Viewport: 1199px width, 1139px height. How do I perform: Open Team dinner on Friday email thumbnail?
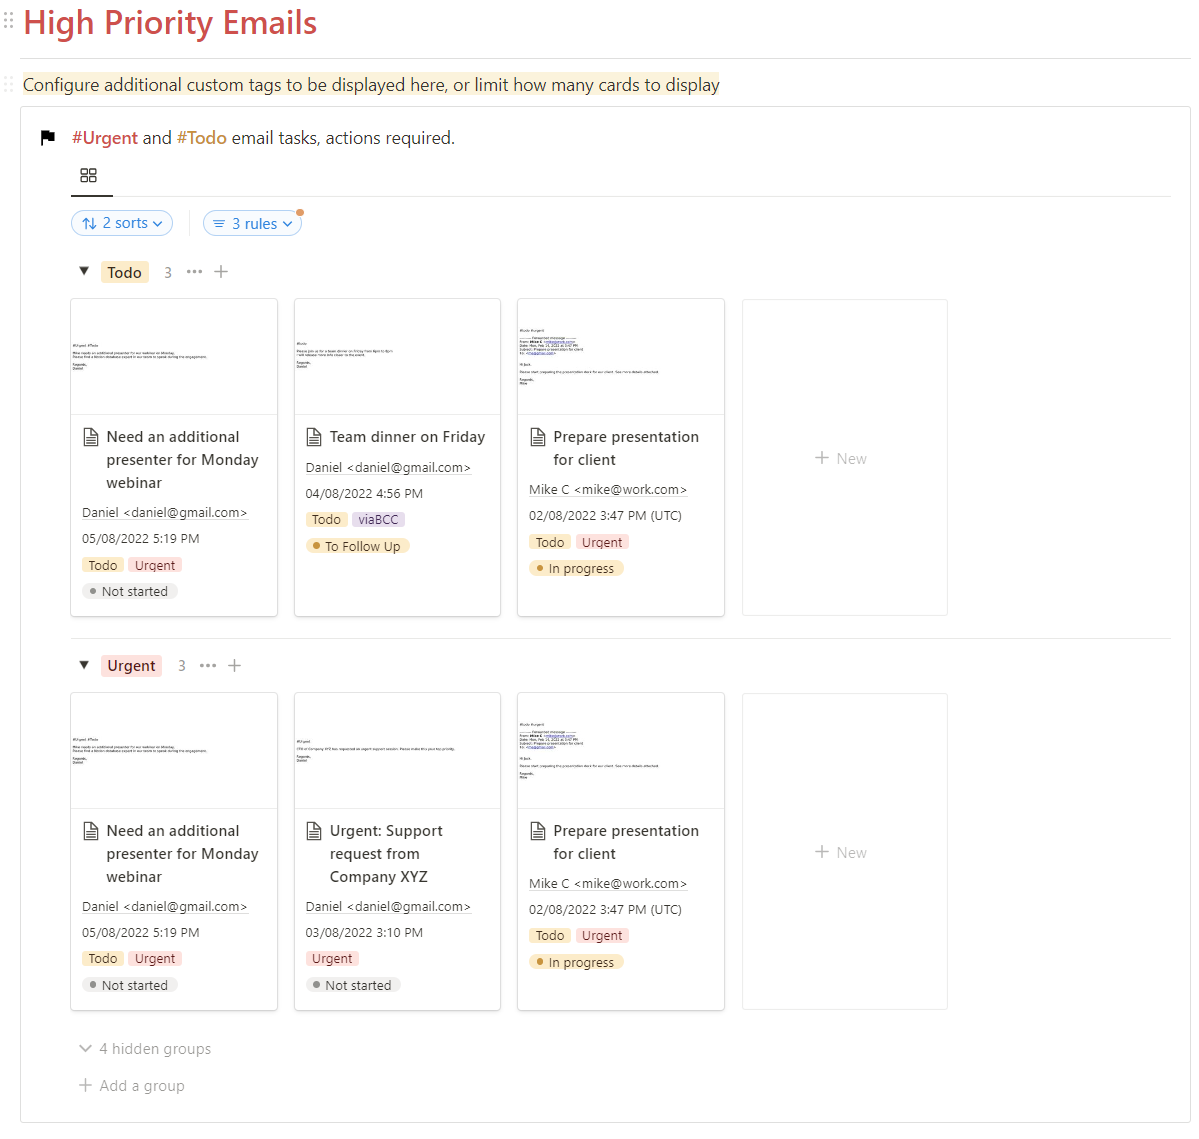coord(397,357)
